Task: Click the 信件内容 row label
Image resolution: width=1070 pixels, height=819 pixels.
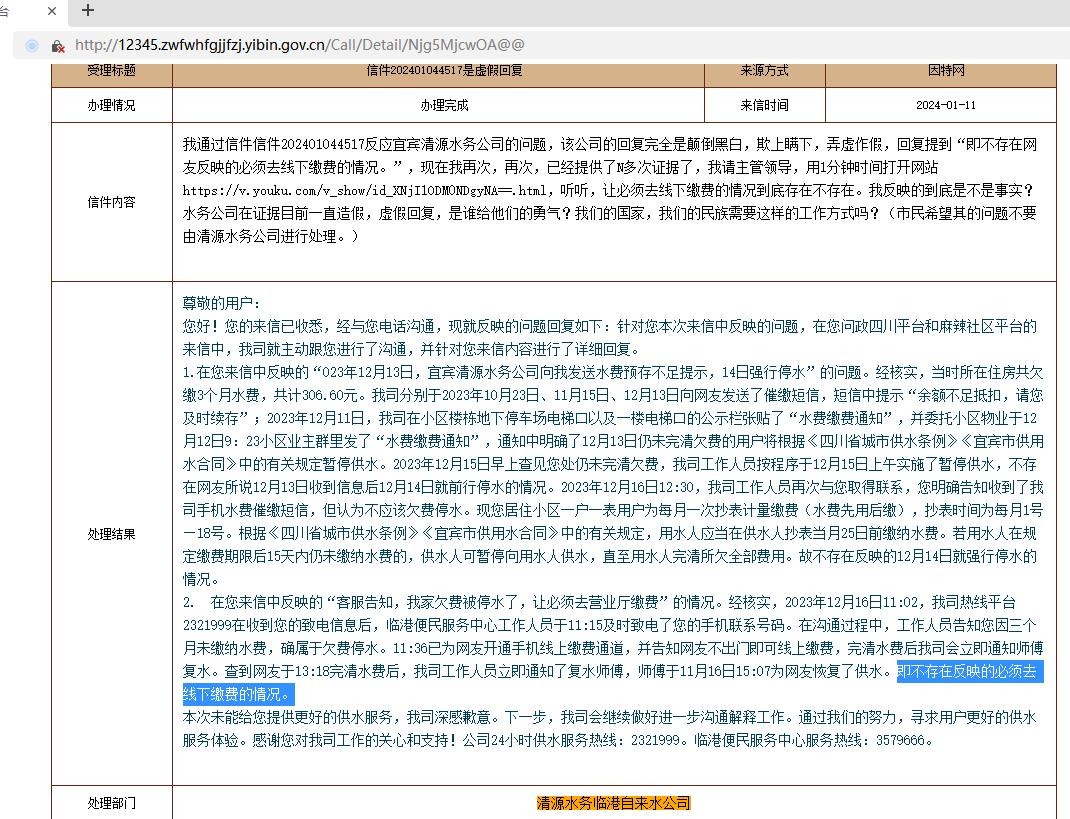Action: [111, 202]
